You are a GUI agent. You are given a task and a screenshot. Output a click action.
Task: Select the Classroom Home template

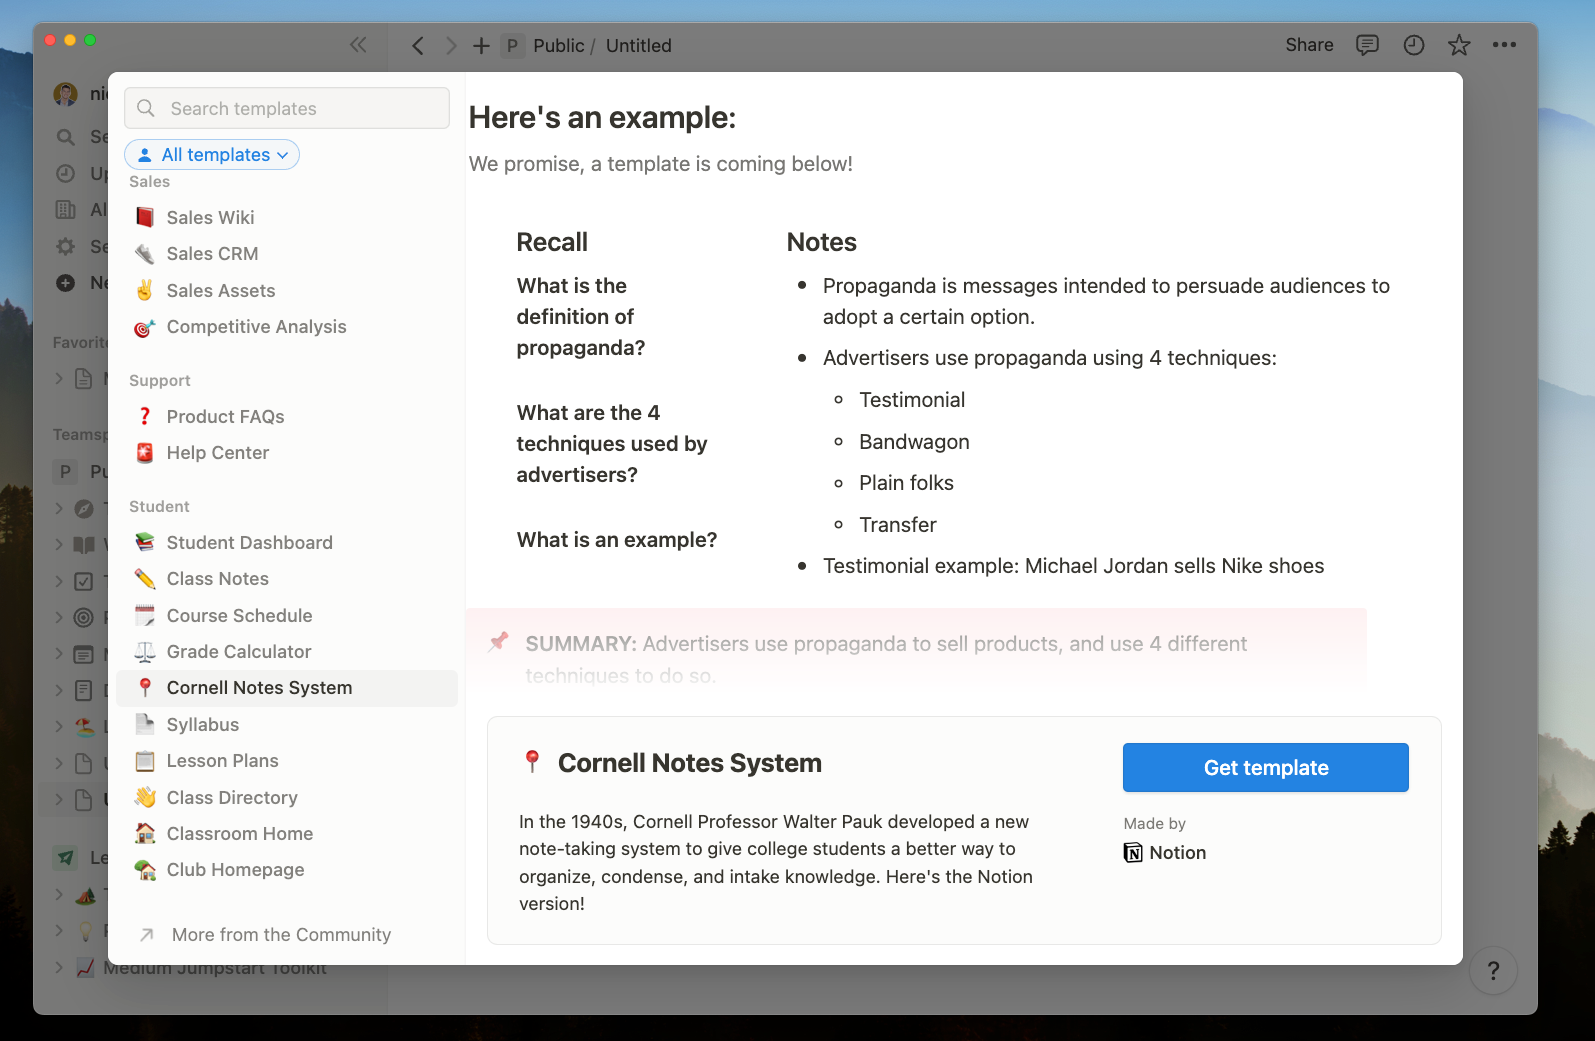(287, 834)
